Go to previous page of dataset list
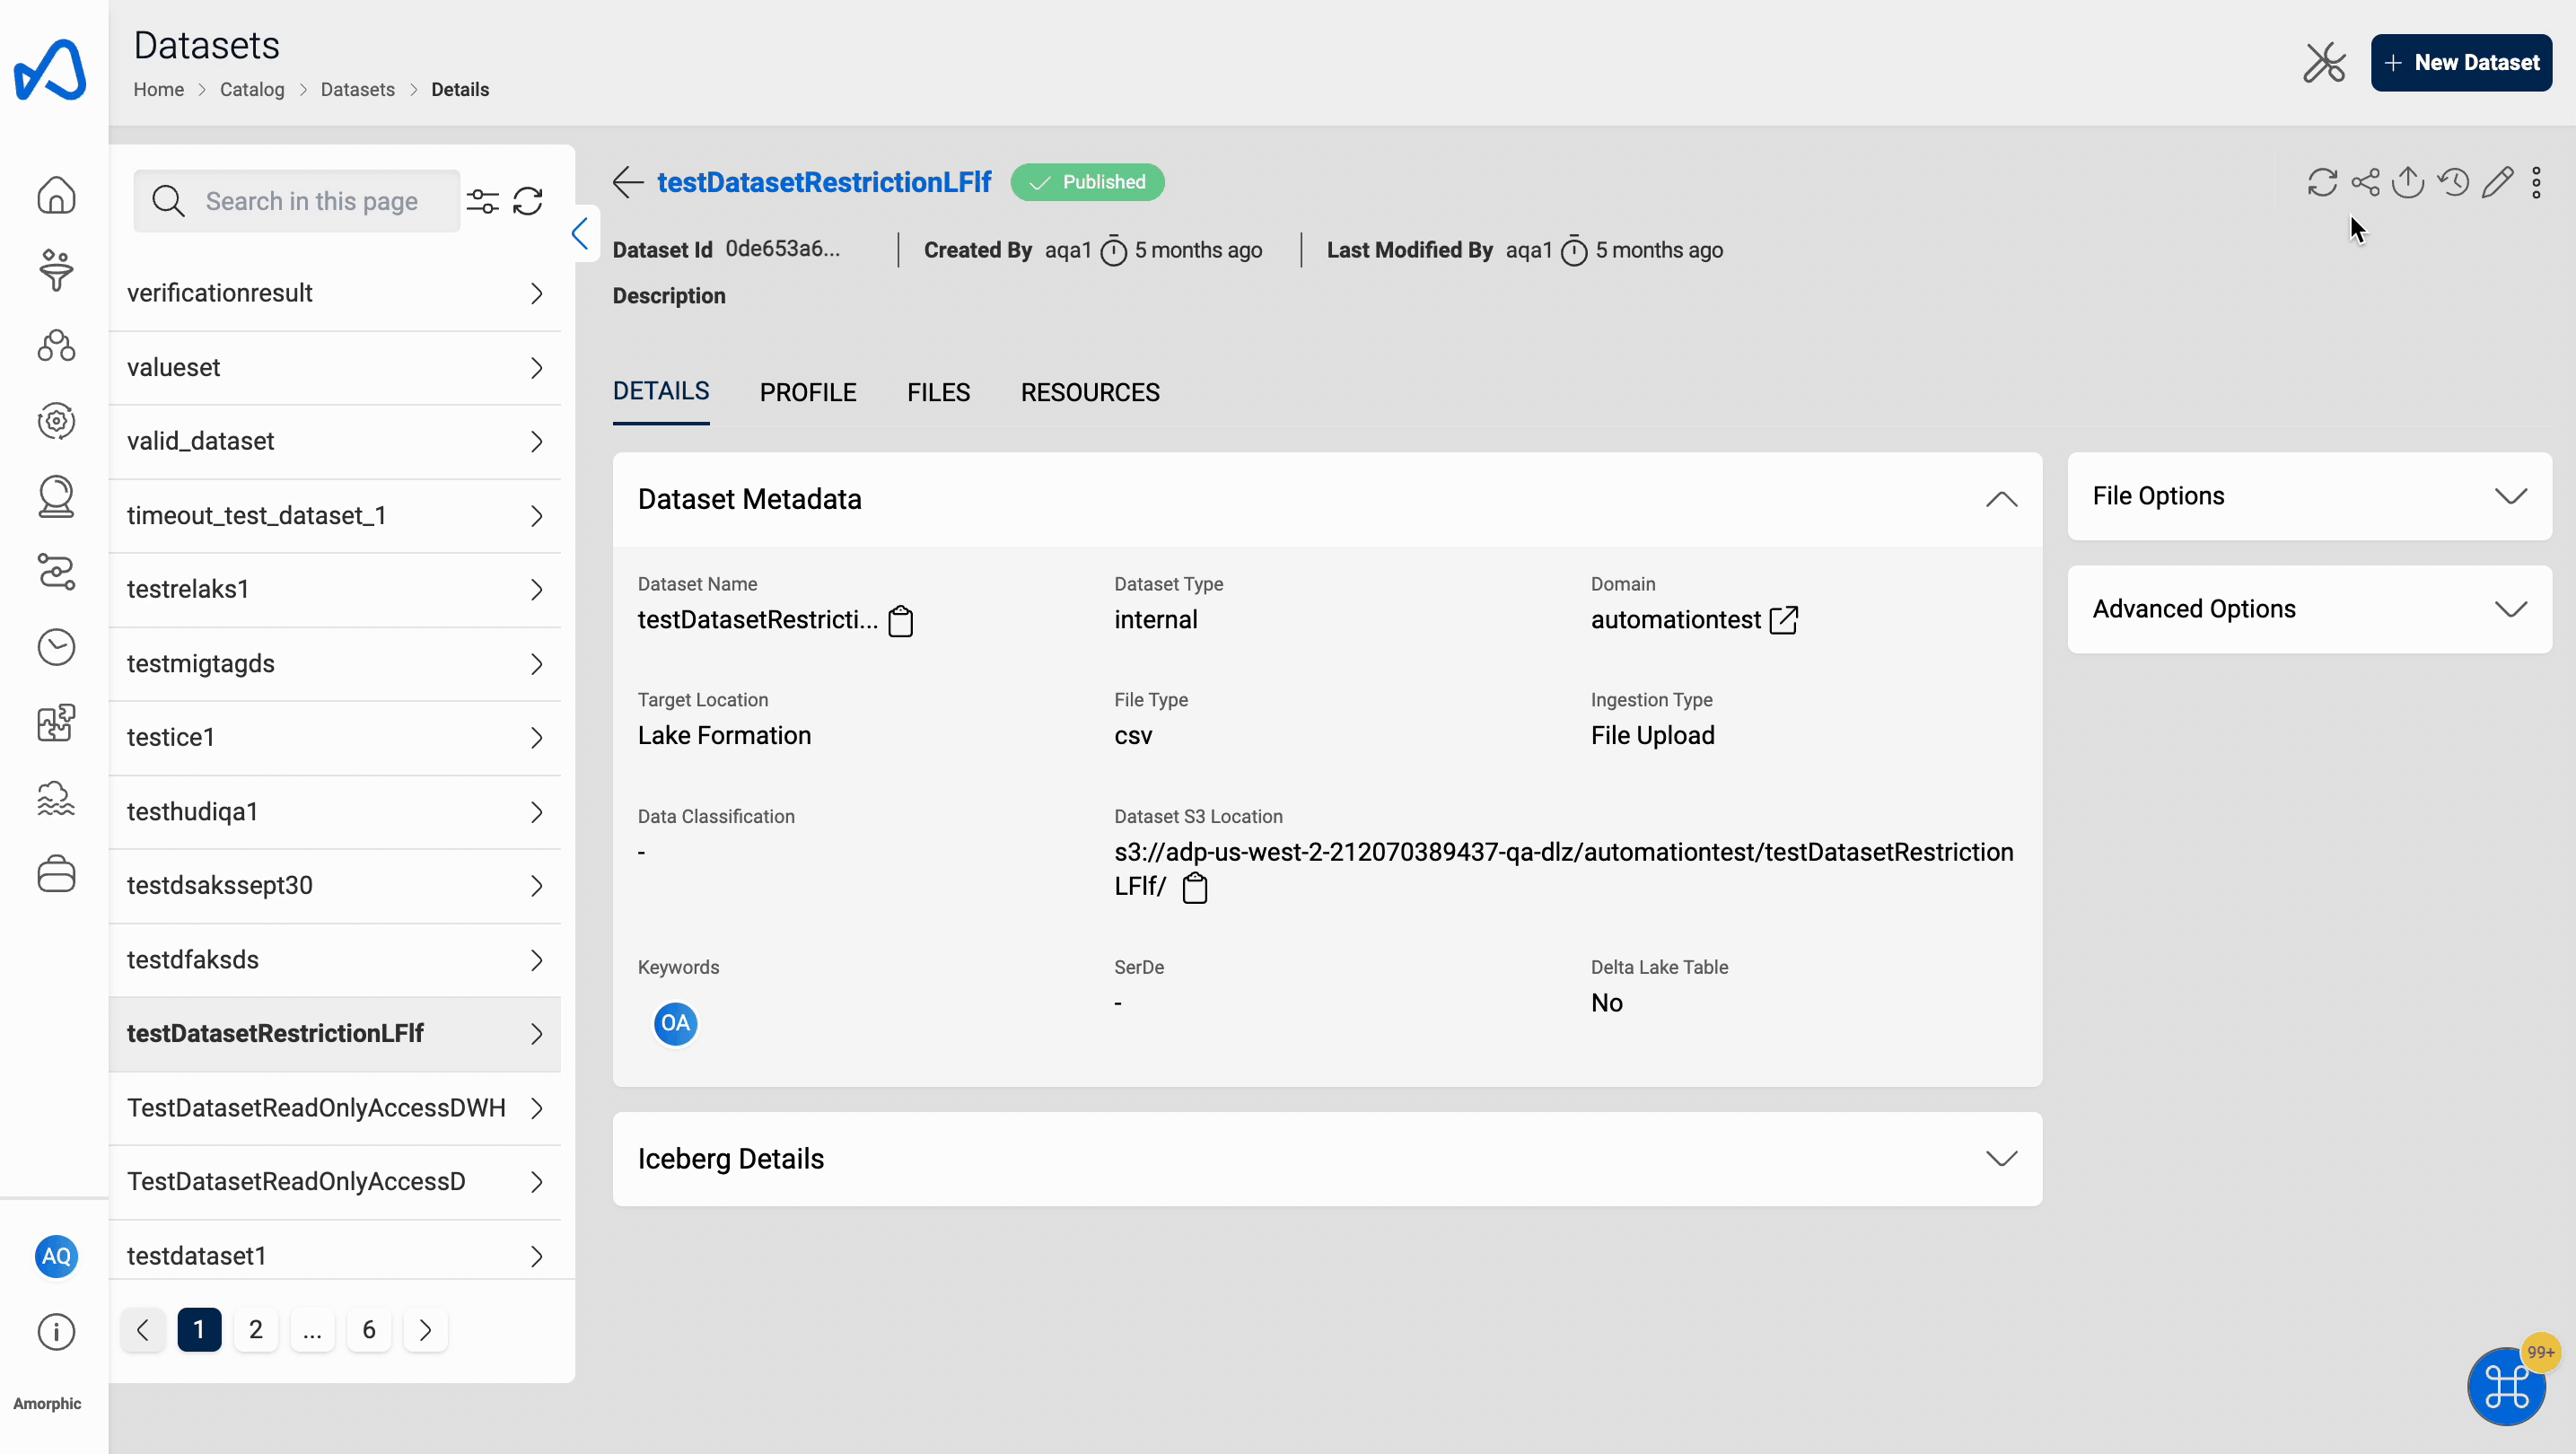The height and width of the screenshot is (1454, 2576). click(143, 1330)
